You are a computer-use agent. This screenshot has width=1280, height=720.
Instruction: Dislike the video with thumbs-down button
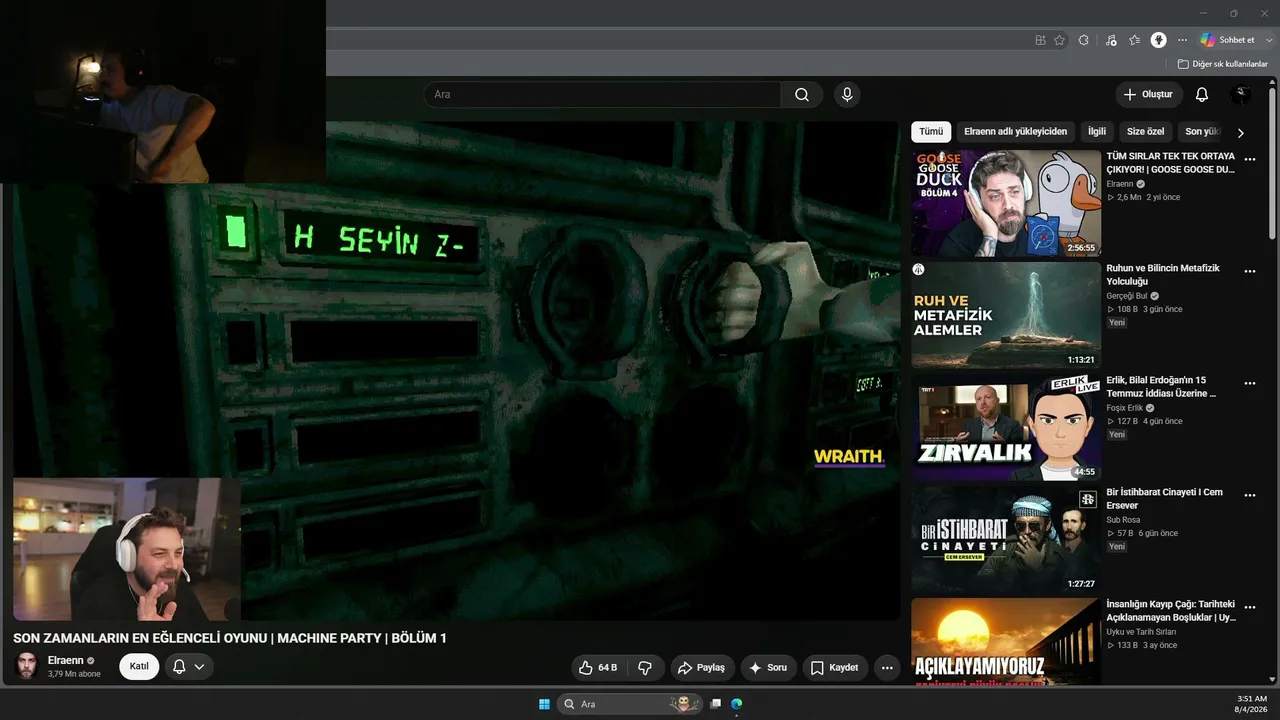tap(645, 668)
